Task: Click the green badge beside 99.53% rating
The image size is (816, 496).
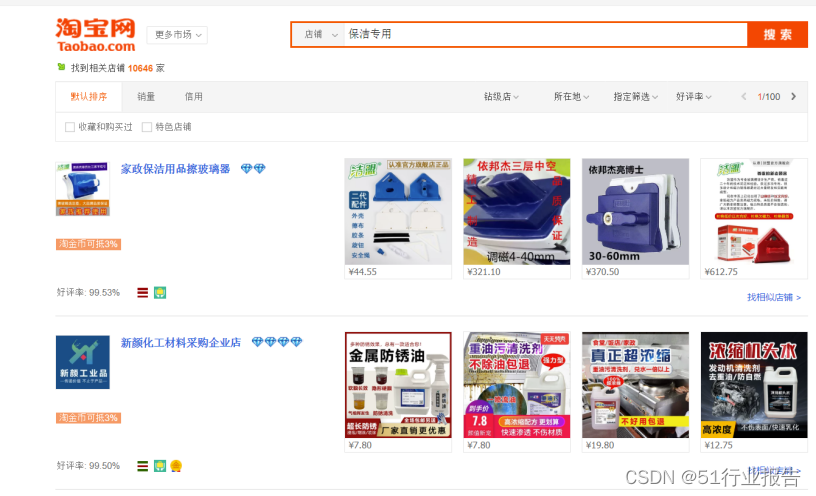Action: pyautogui.click(x=160, y=292)
